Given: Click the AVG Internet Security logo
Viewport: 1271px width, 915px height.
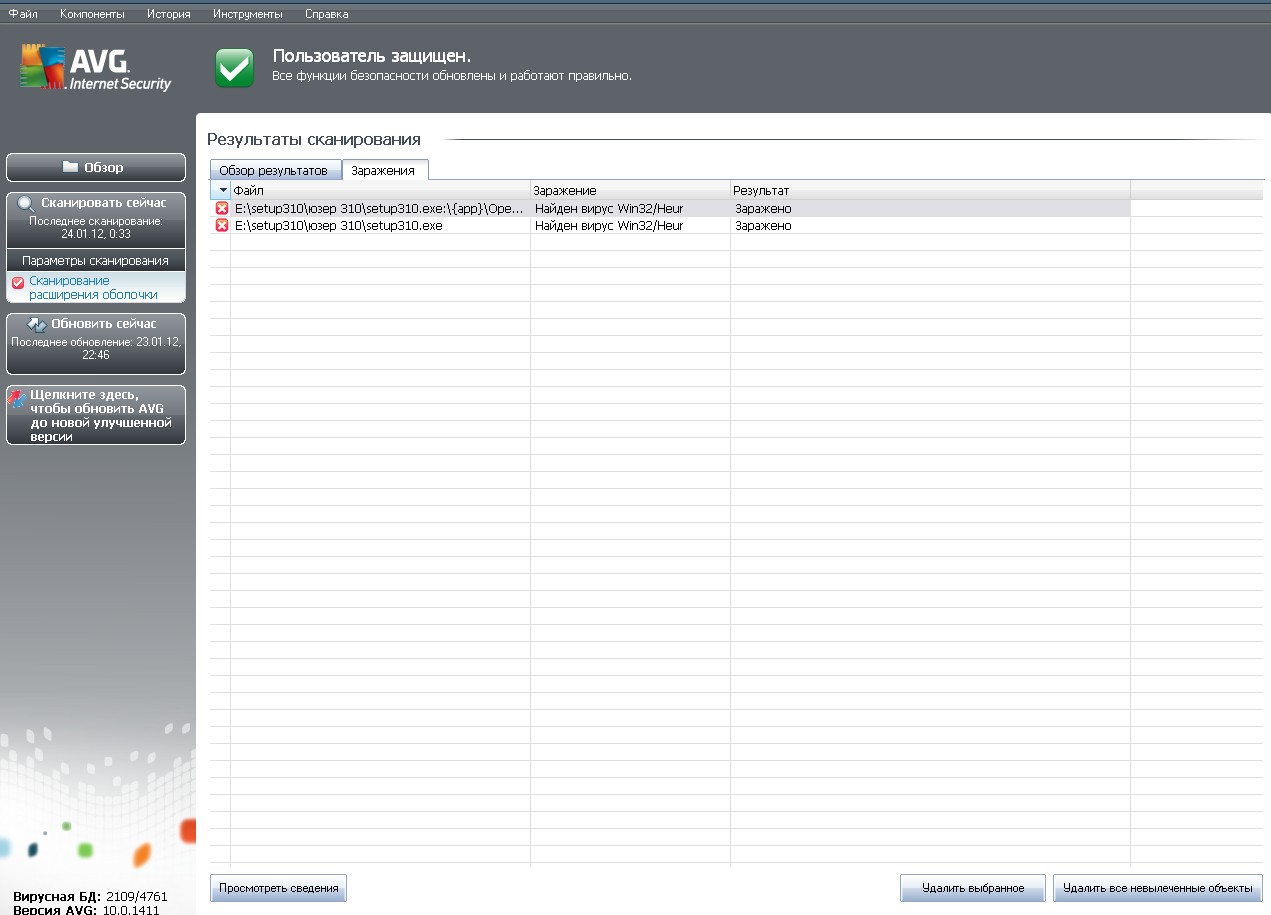Looking at the screenshot, I should [96, 69].
